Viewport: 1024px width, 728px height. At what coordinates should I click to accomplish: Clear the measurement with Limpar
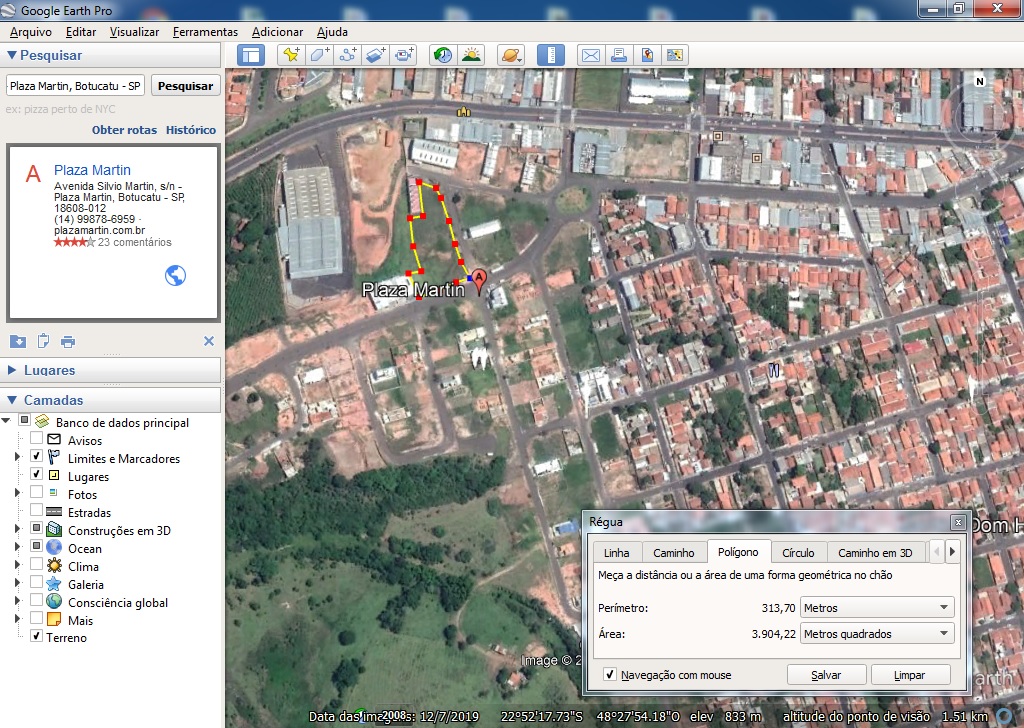tap(910, 675)
